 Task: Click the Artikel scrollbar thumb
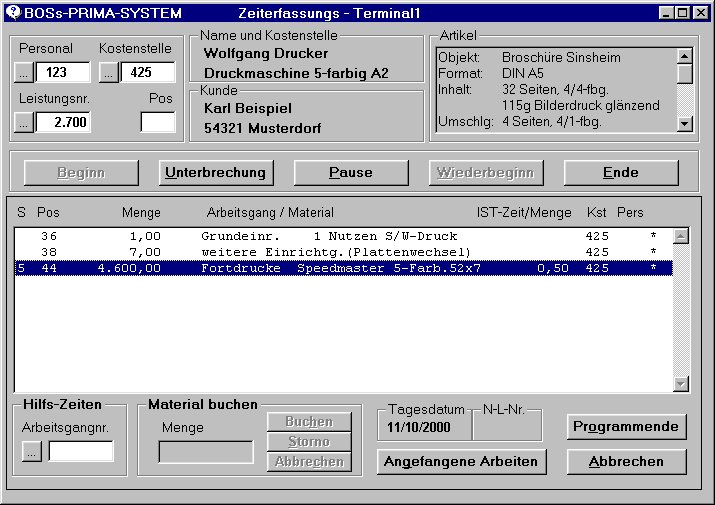(684, 74)
